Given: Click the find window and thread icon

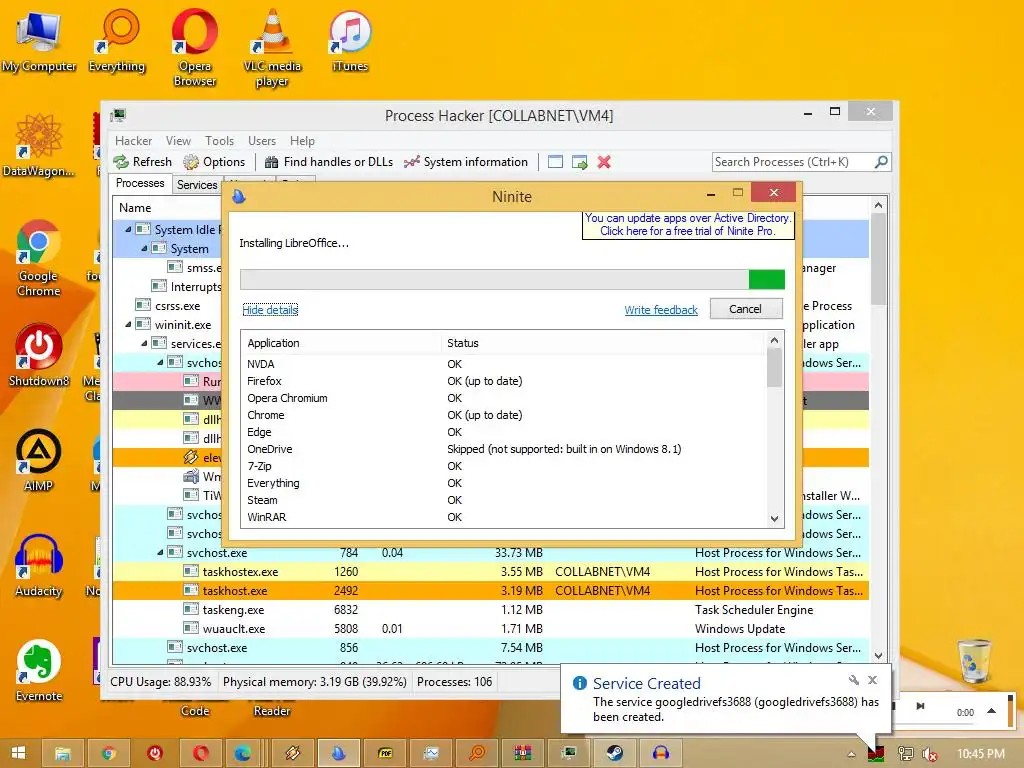Looking at the screenshot, I should coord(579,162).
